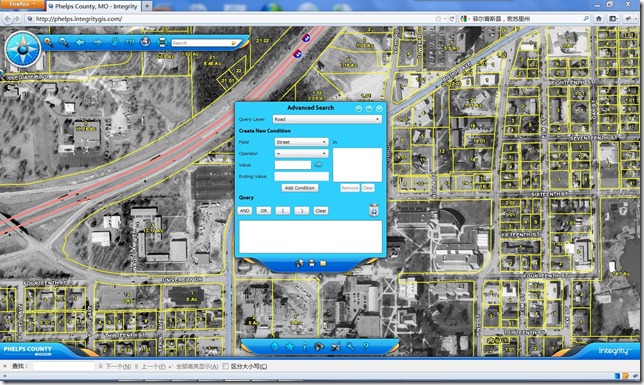Image resolution: width=644 pixels, height=385 pixels.
Task: Click the save query disk icon
Action: pos(312,263)
